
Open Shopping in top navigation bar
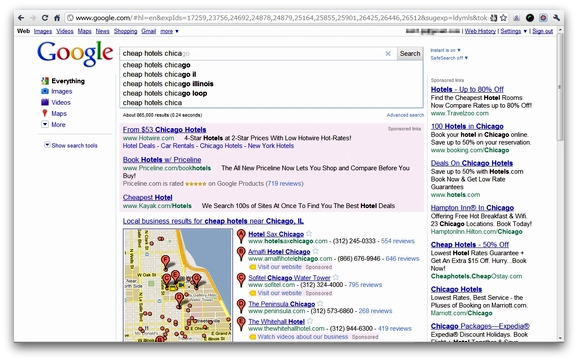click(125, 31)
